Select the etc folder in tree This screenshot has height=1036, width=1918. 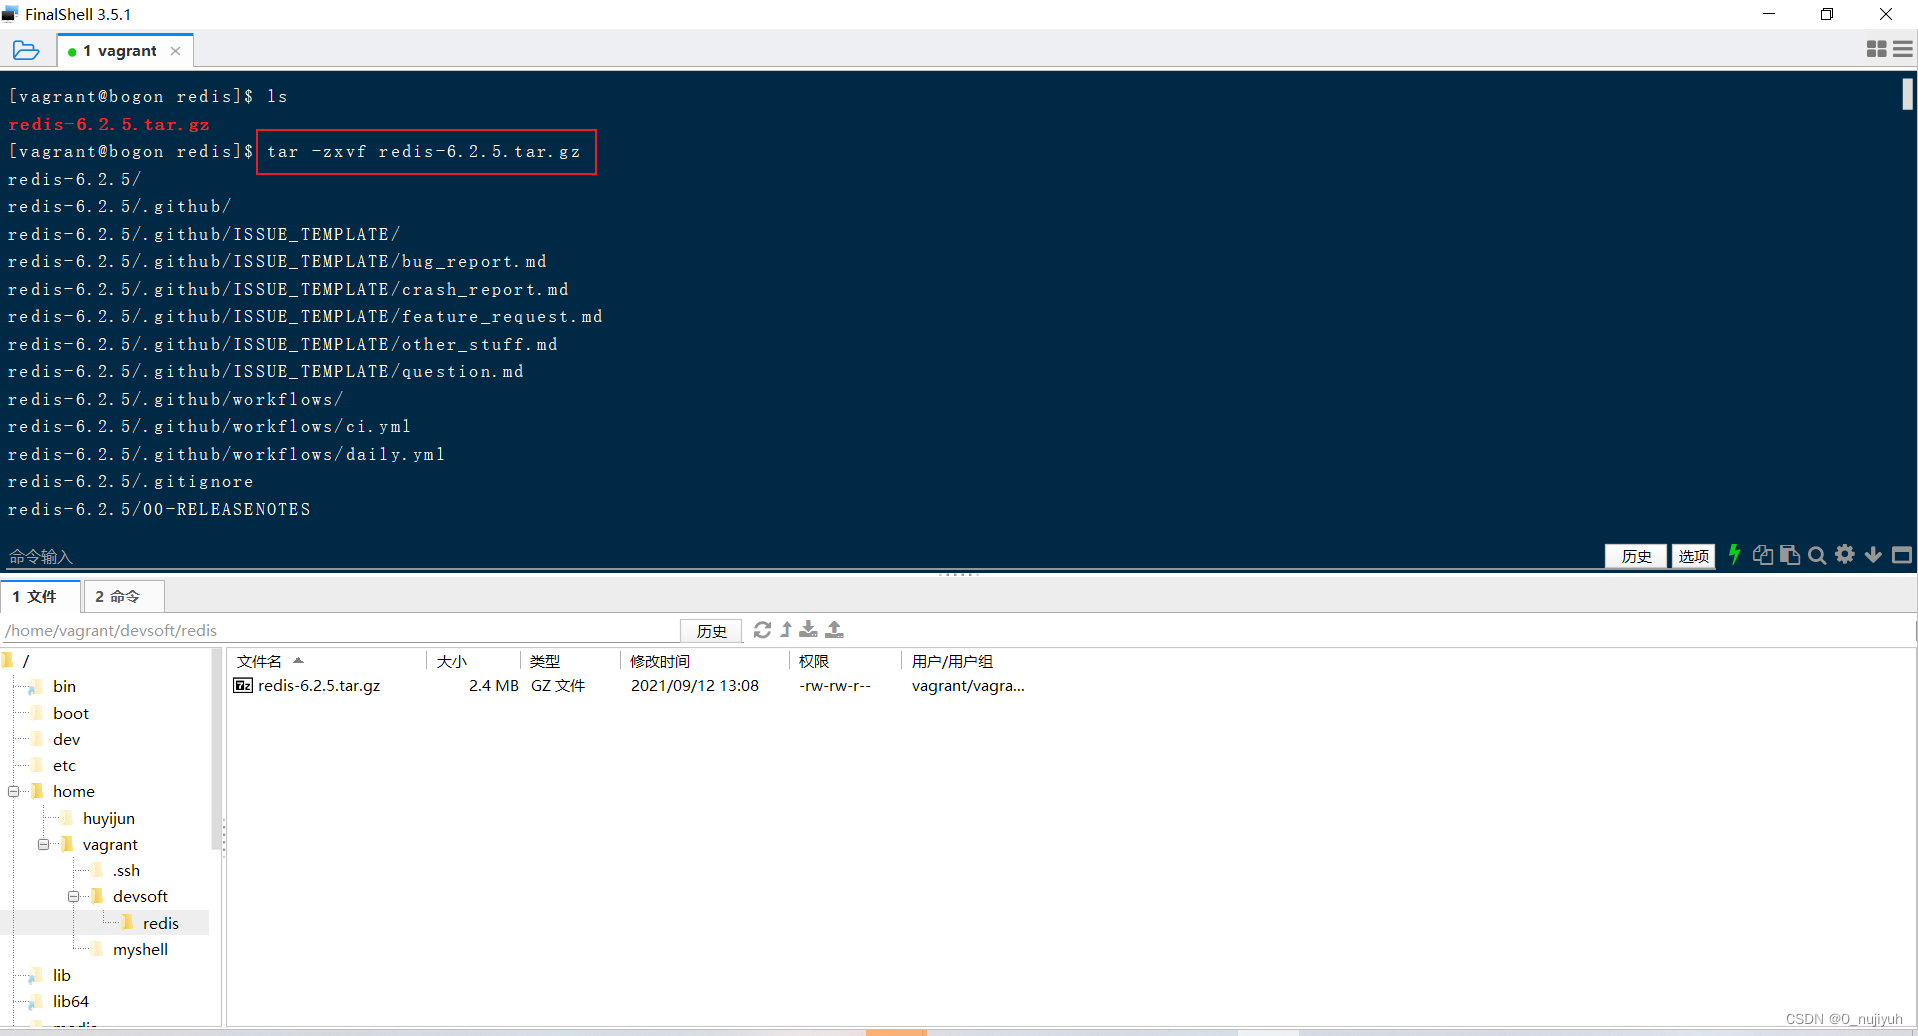point(64,766)
